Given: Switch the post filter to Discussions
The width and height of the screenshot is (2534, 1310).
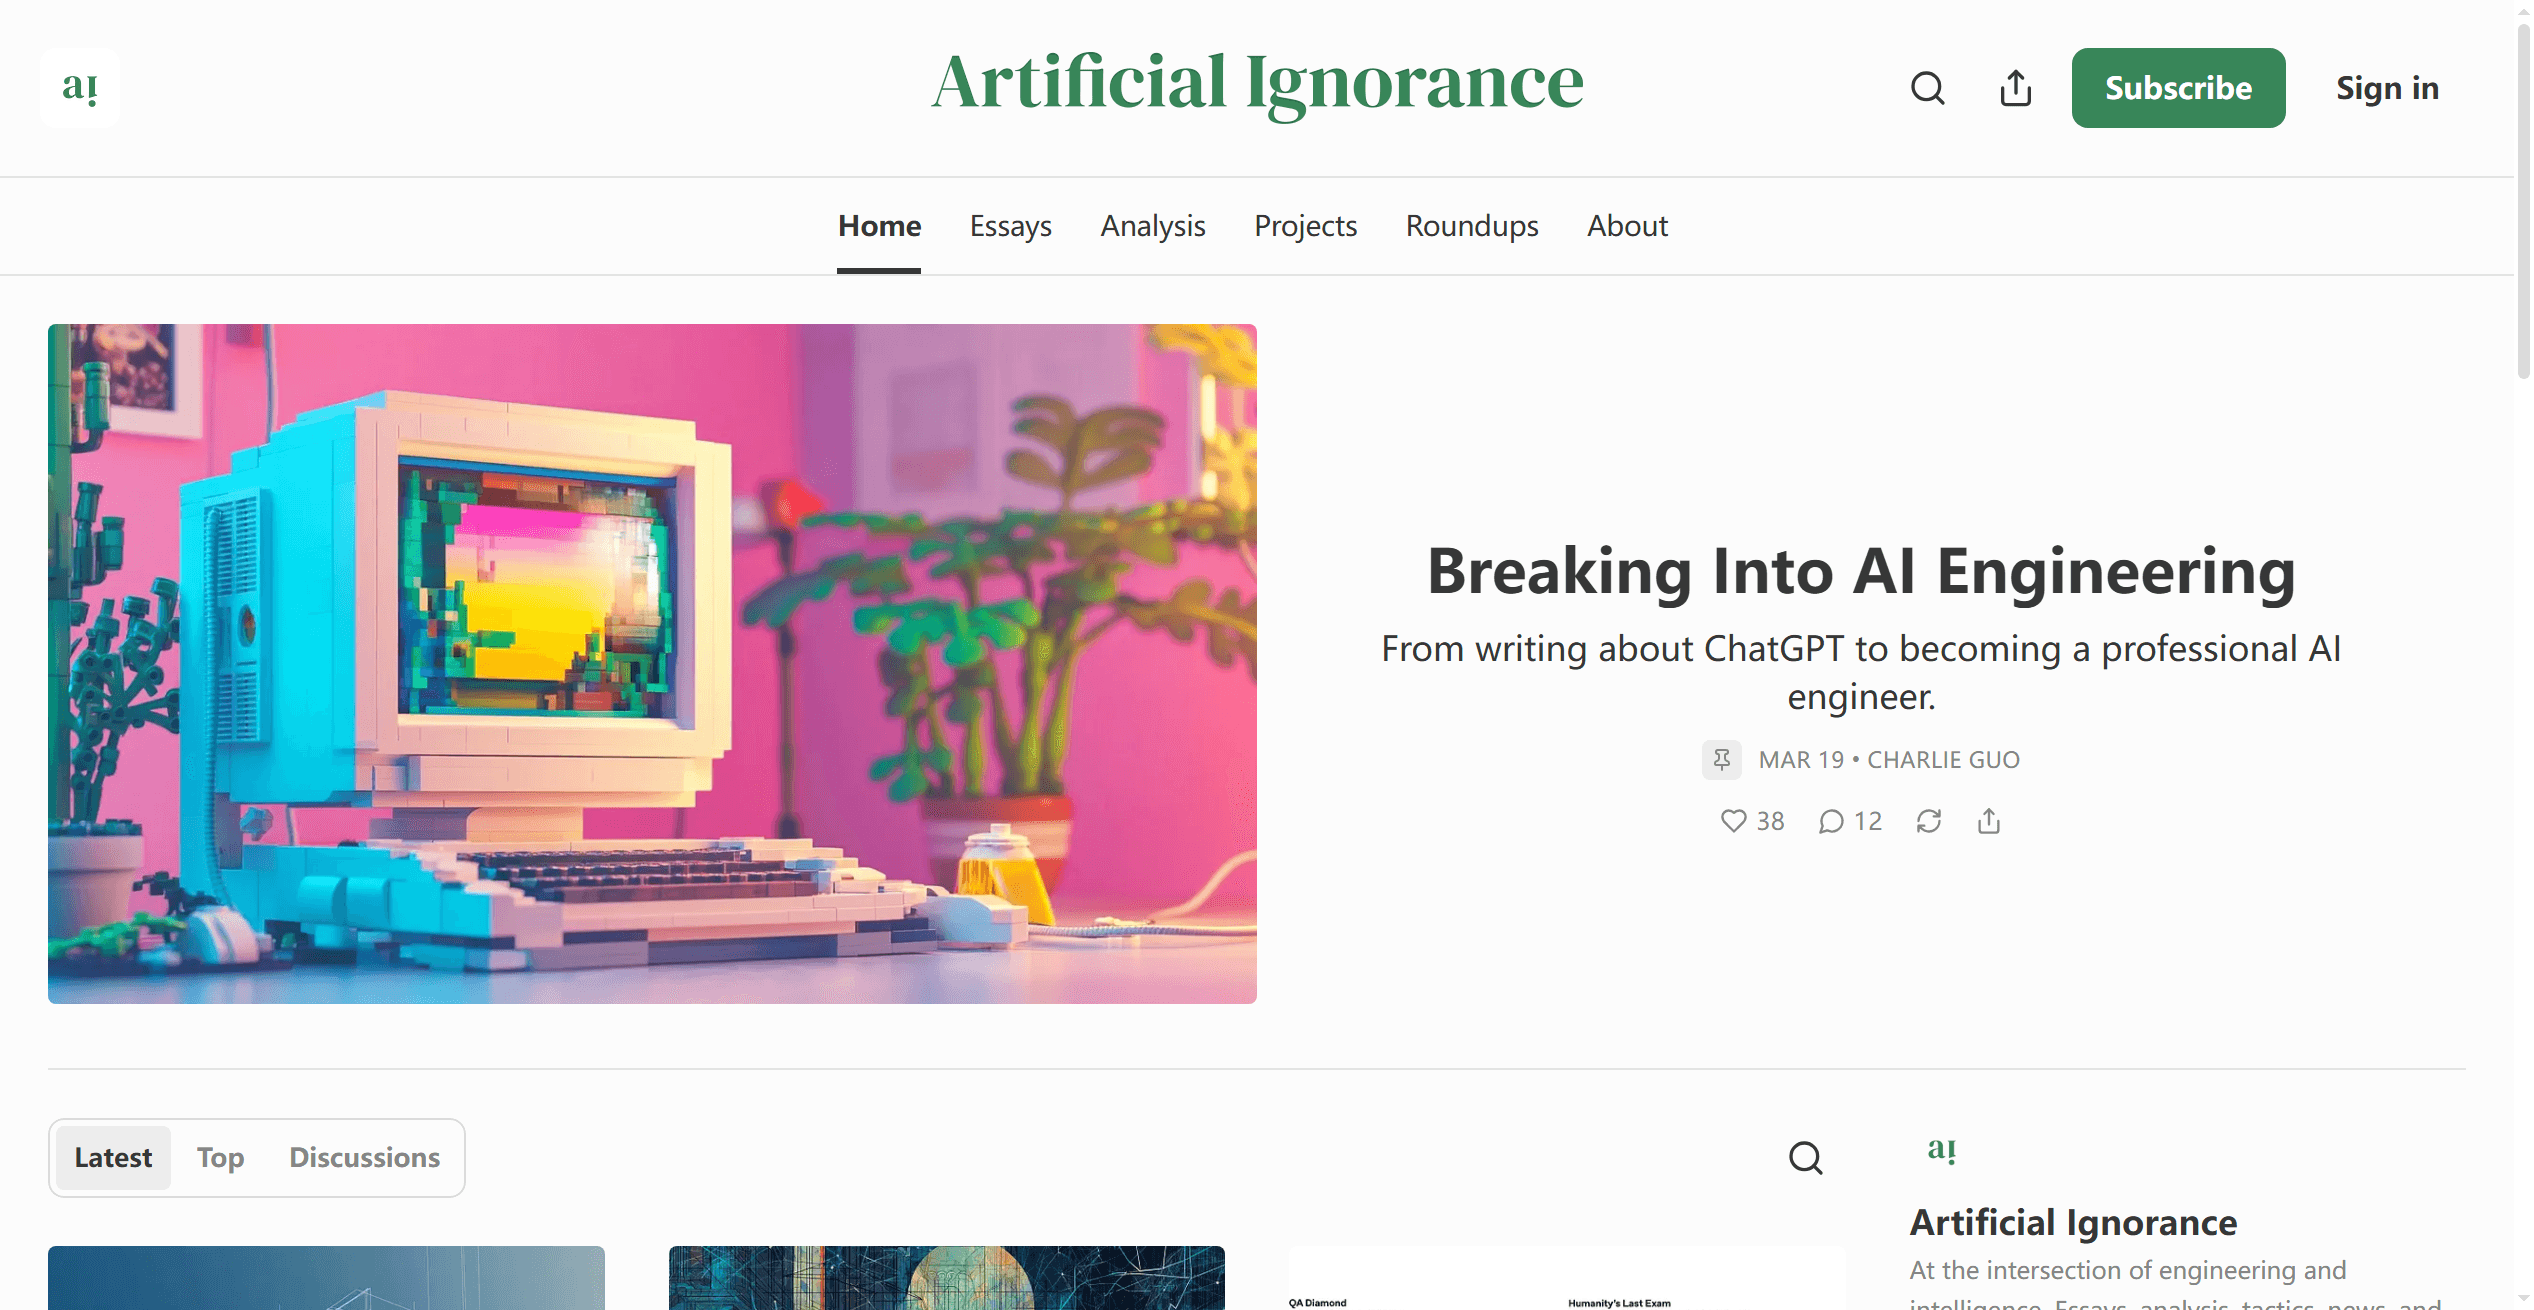Looking at the screenshot, I should pos(365,1157).
